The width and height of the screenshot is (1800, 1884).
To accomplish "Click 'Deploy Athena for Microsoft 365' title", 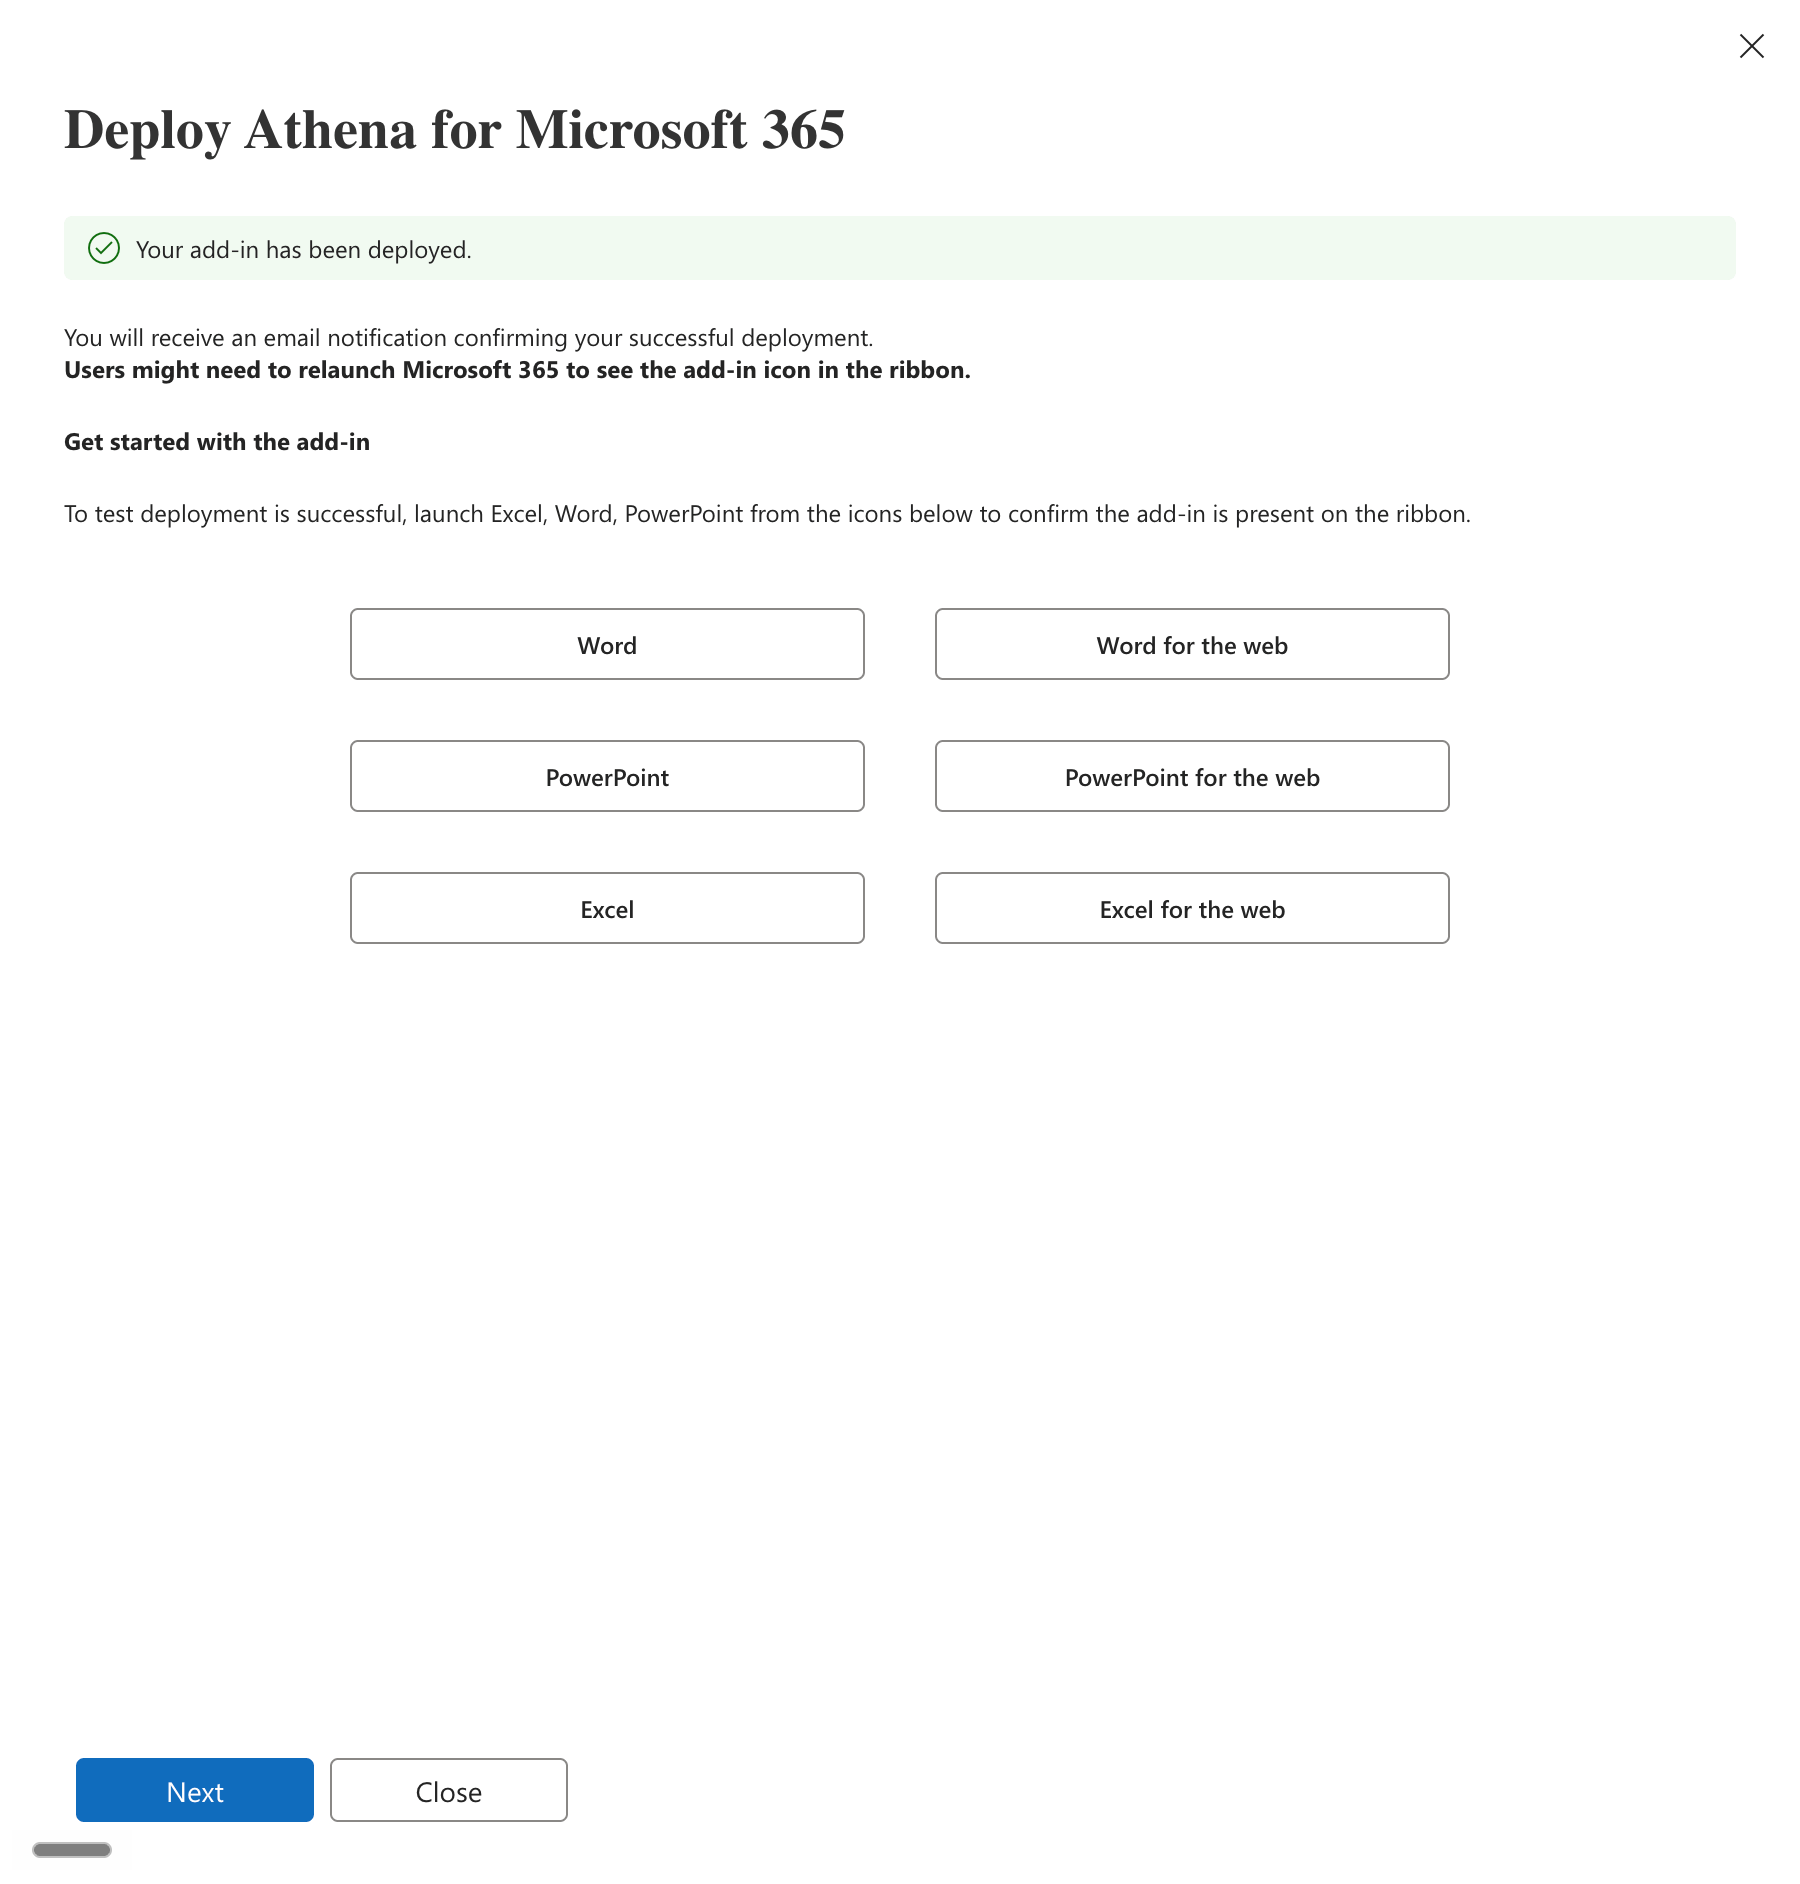I will click(x=455, y=130).
